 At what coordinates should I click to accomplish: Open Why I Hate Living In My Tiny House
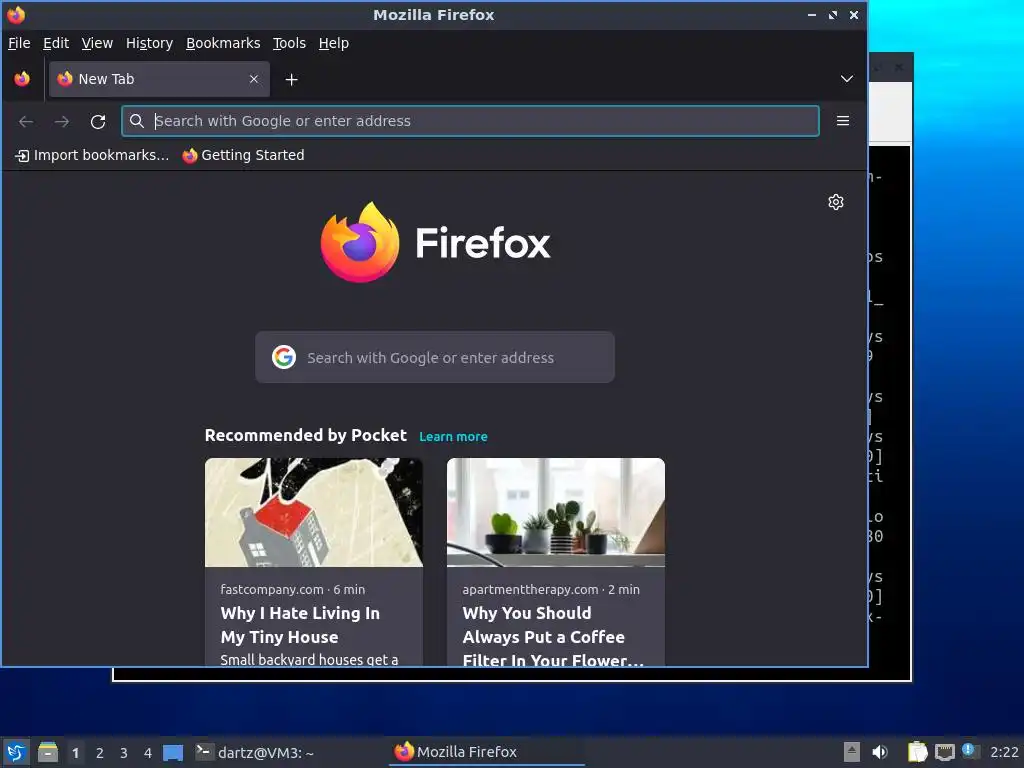[x=300, y=625]
